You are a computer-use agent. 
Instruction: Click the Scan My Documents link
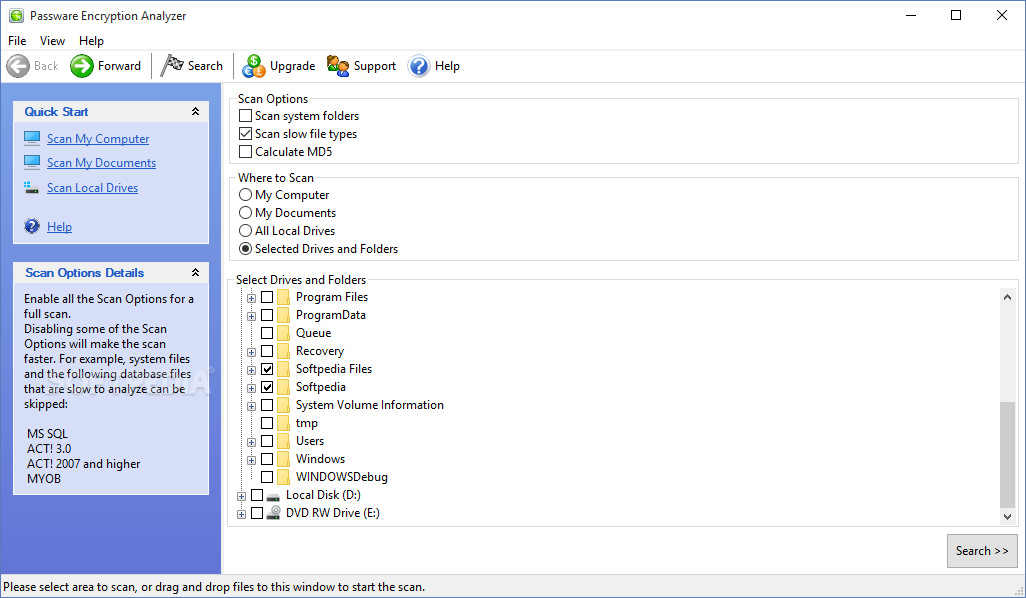[101, 163]
